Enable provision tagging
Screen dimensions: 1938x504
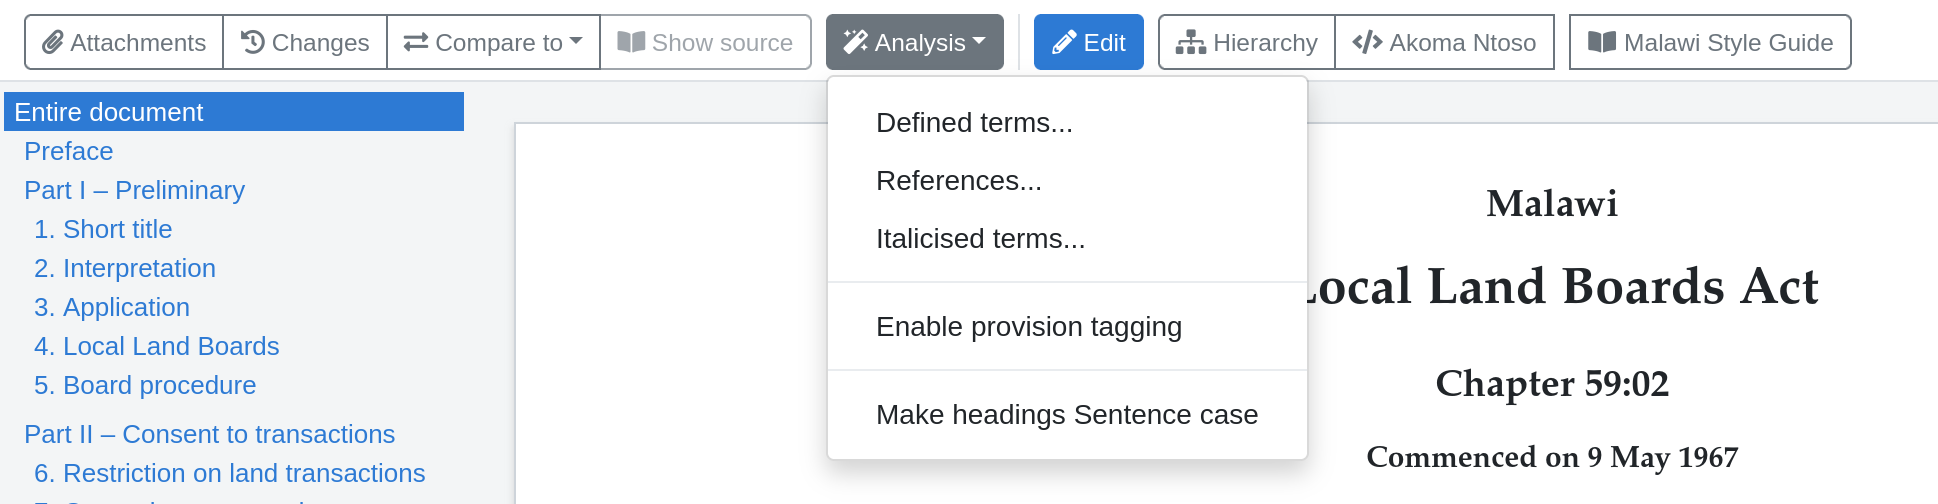pyautogui.click(x=1029, y=327)
